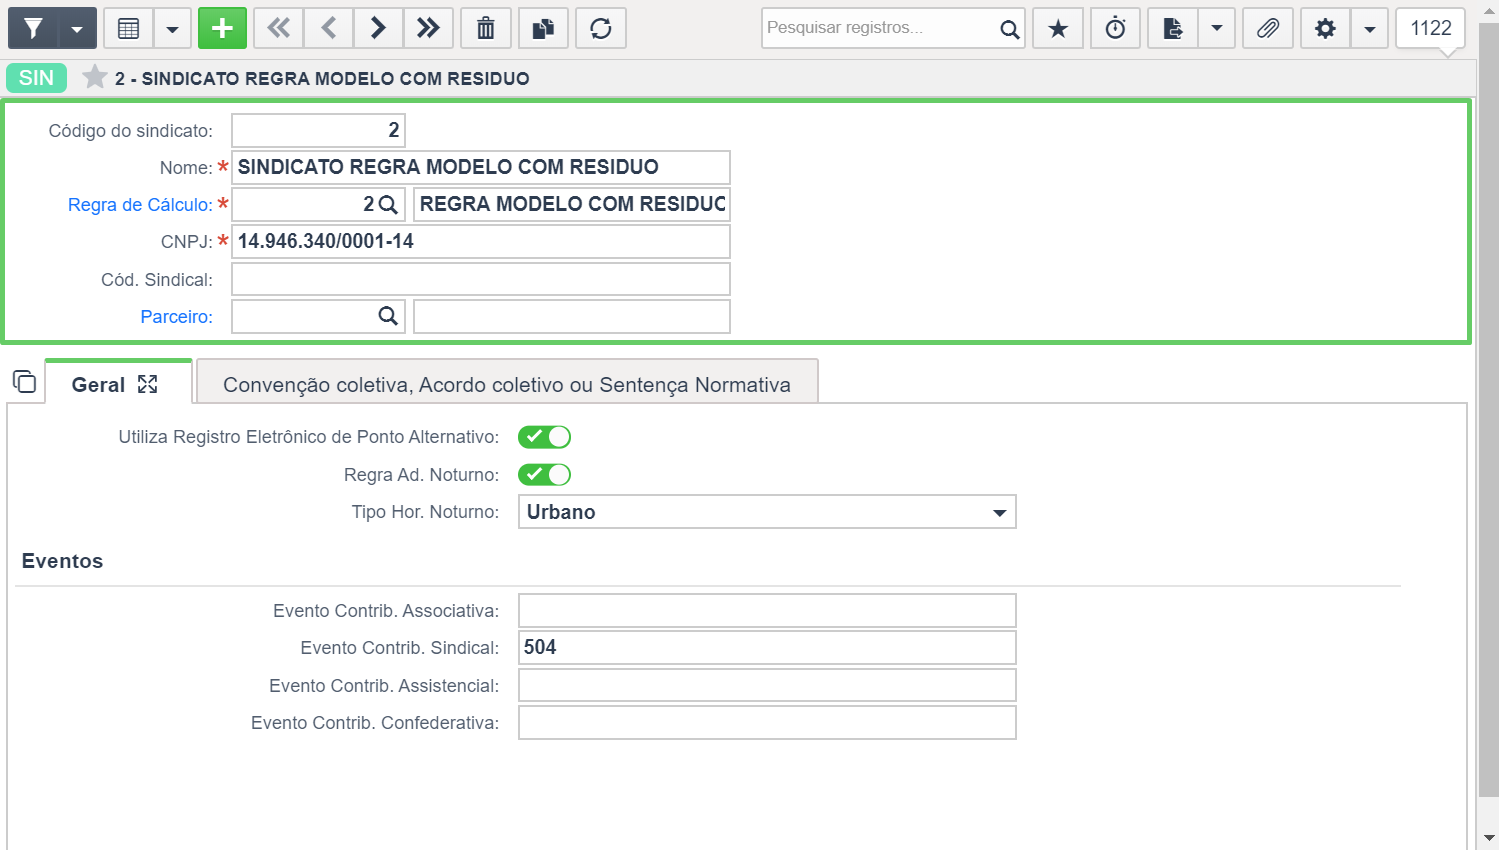Duplicate the current record
1499x850 pixels.
click(x=543, y=28)
